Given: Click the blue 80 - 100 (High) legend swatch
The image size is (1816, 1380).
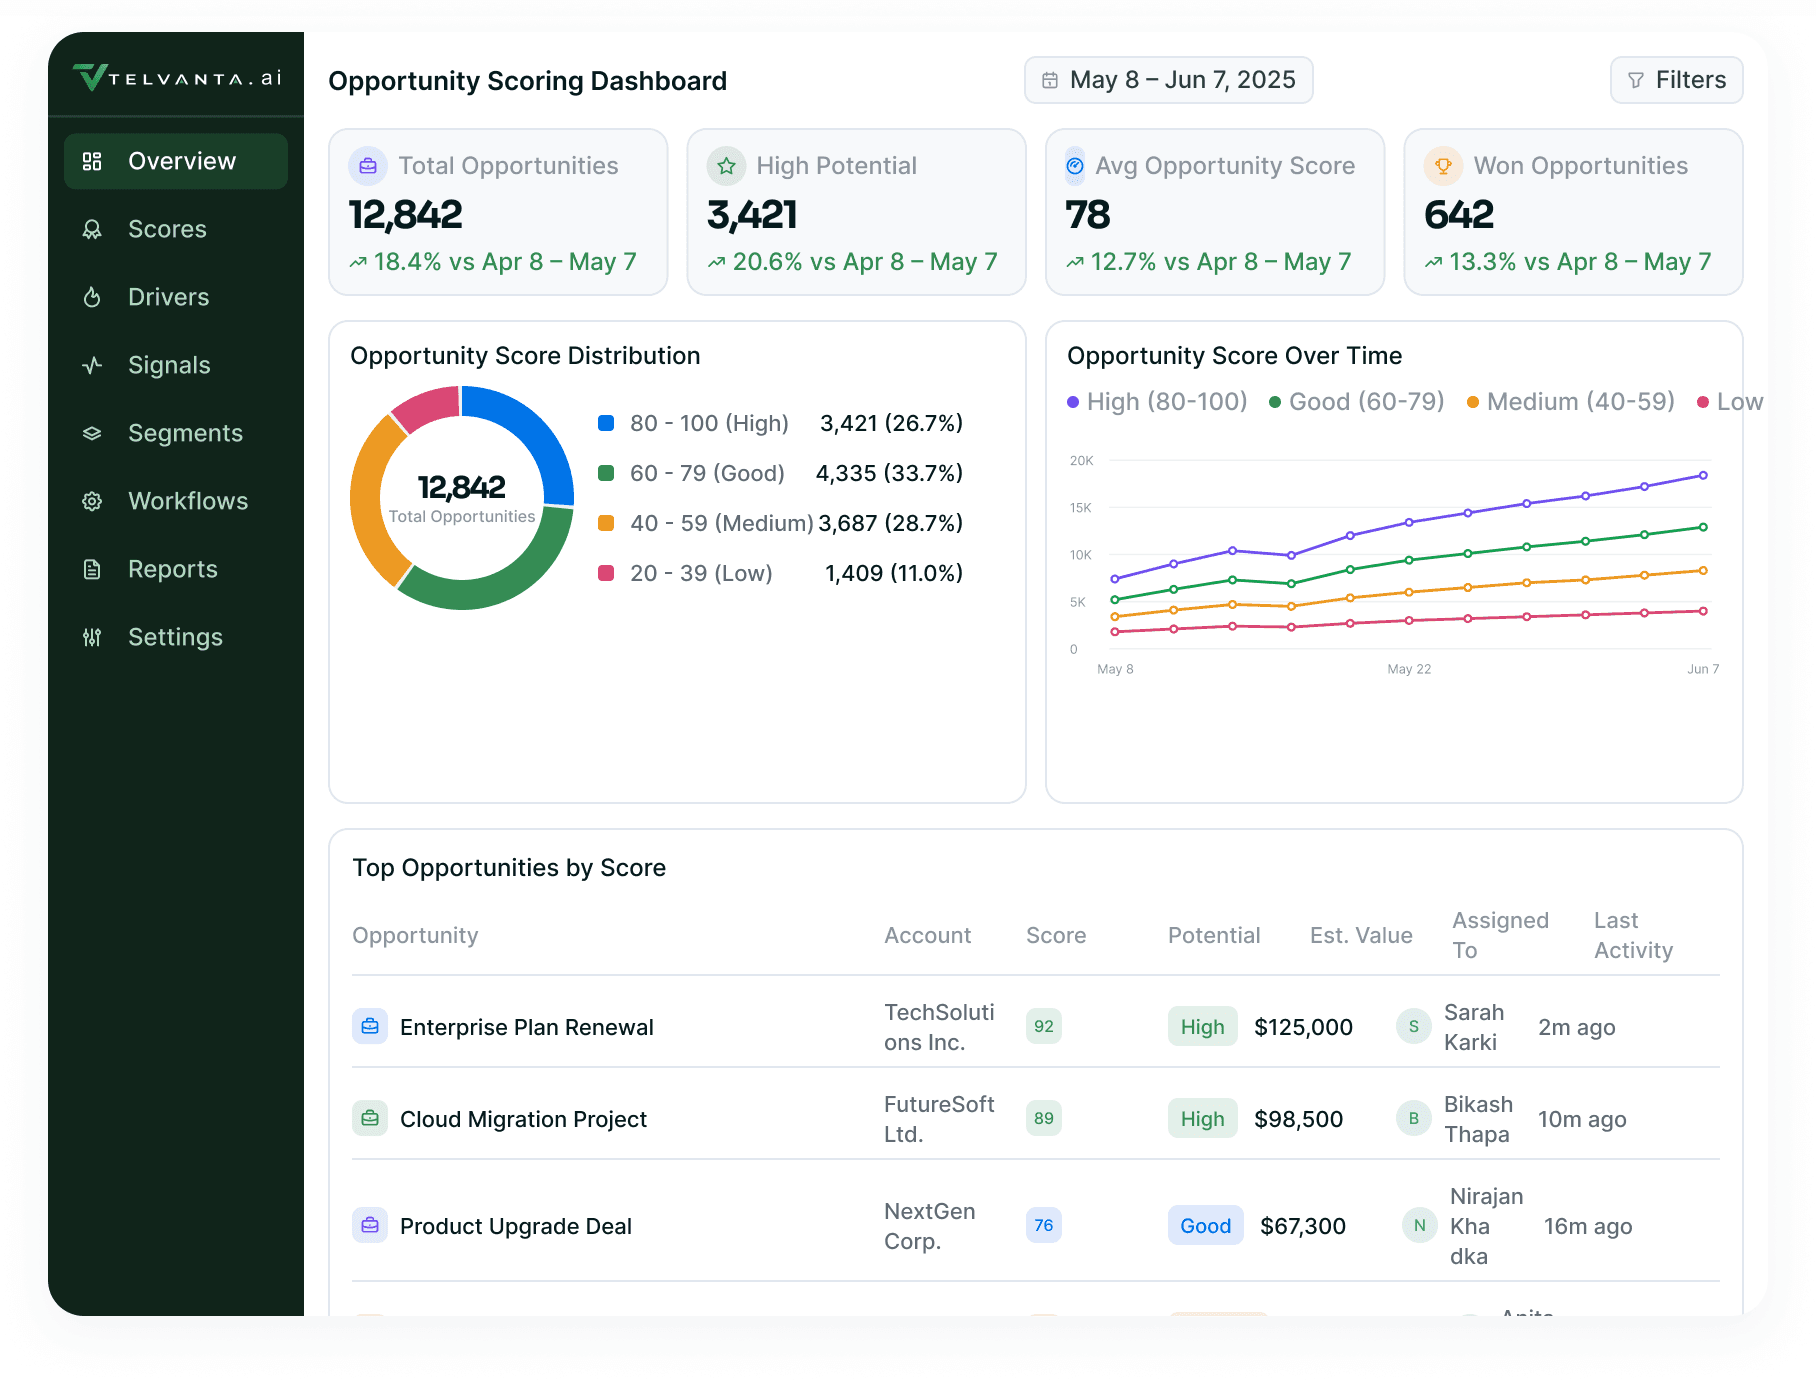Looking at the screenshot, I should click(606, 423).
